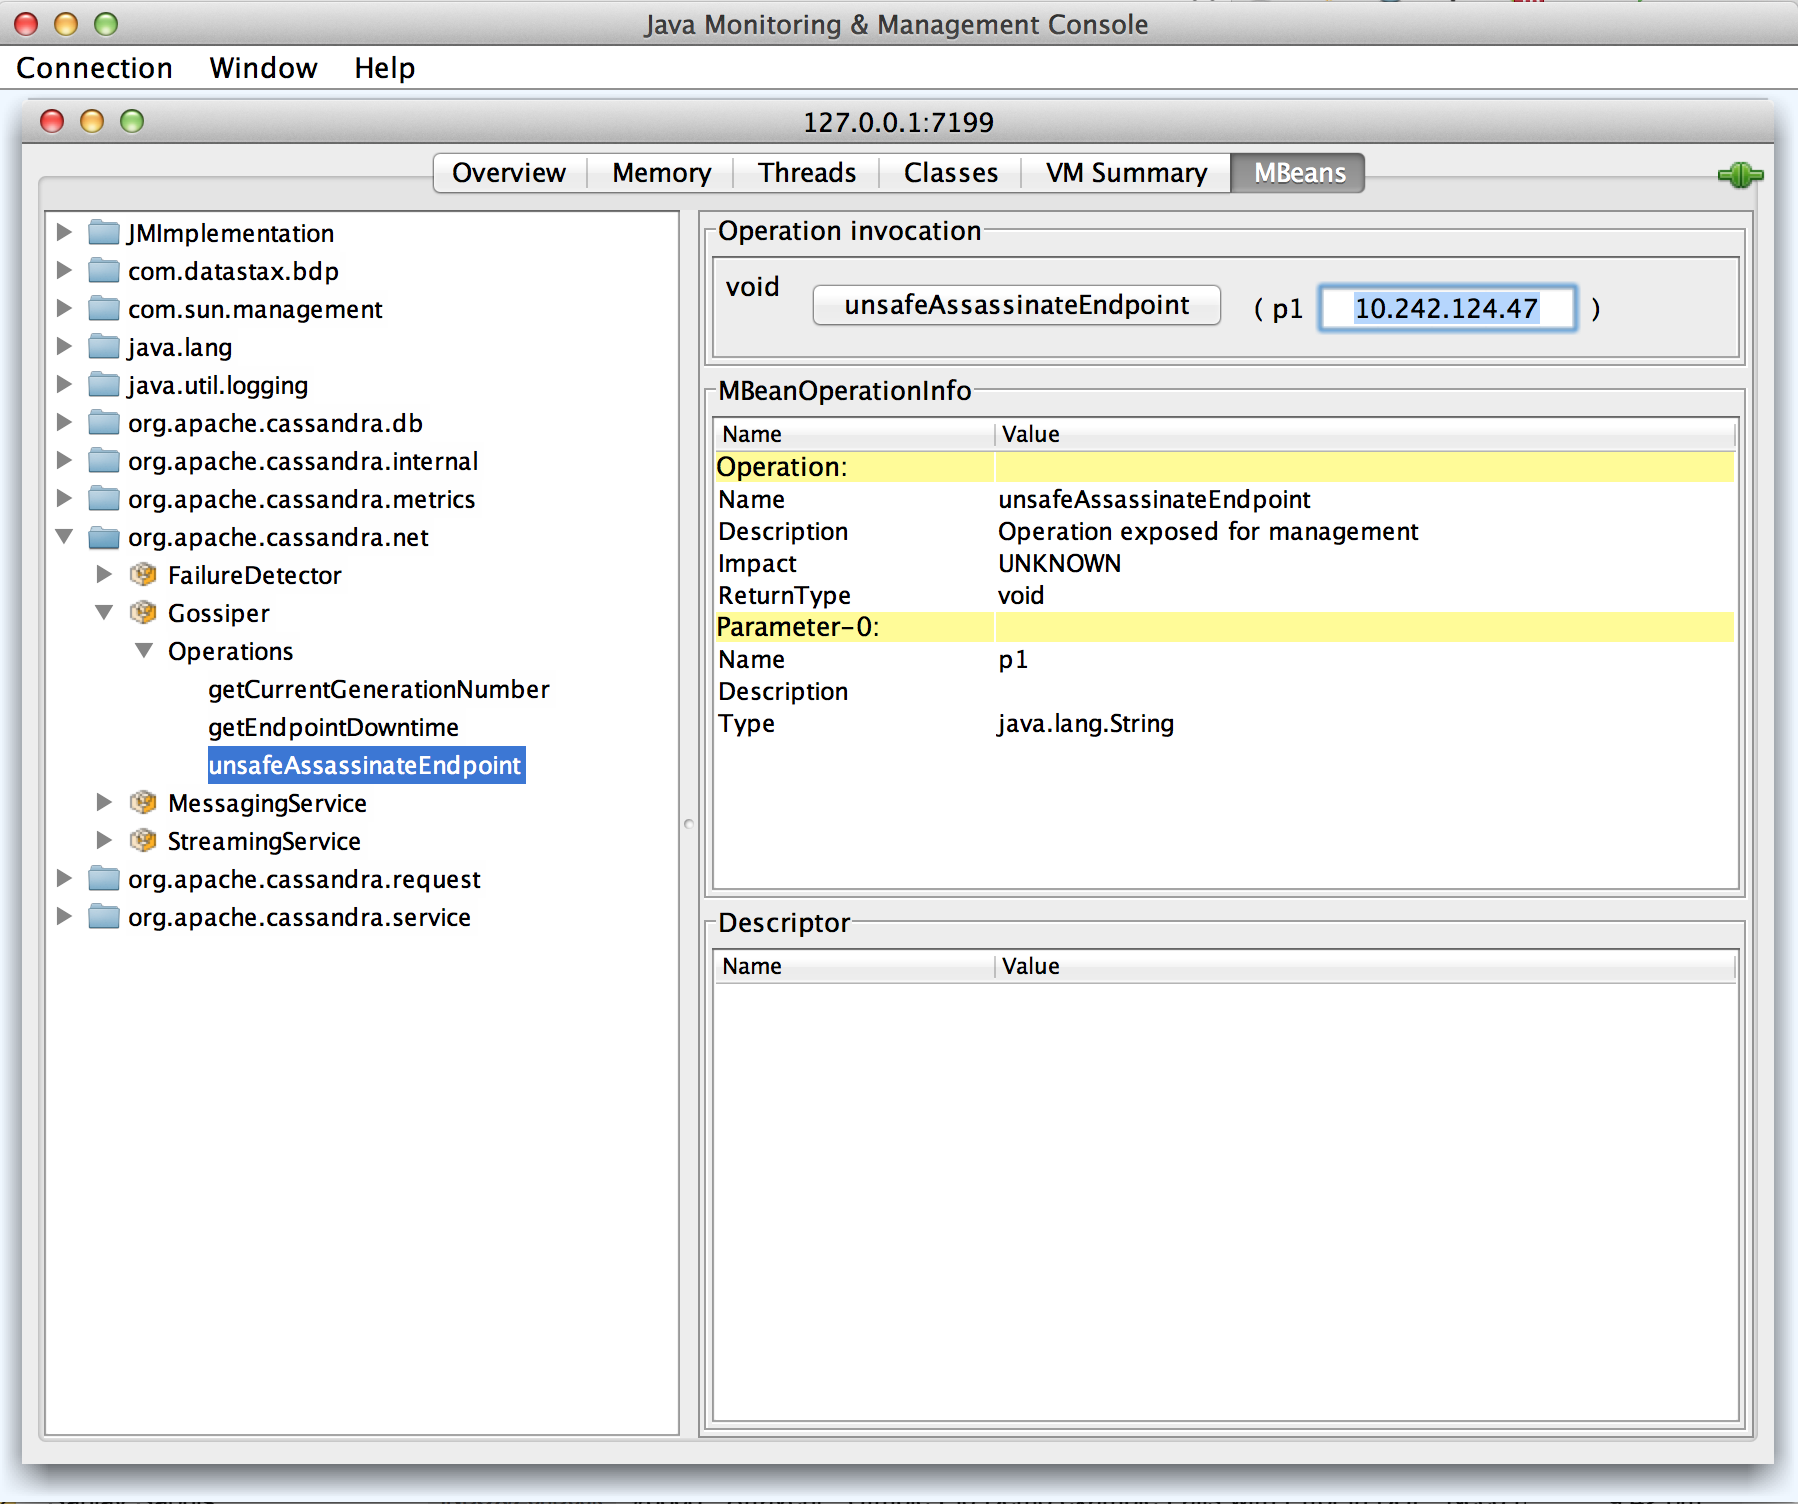Open the Connection menu
Image resolution: width=1798 pixels, height=1504 pixels.
point(94,67)
